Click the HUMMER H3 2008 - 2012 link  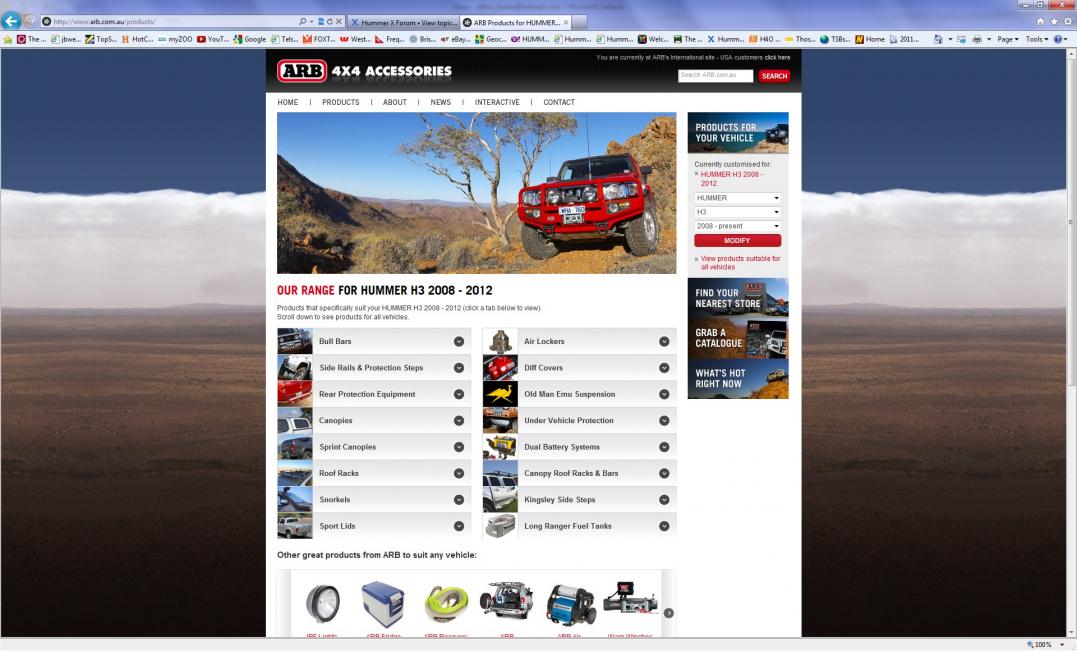pyautogui.click(x=732, y=179)
